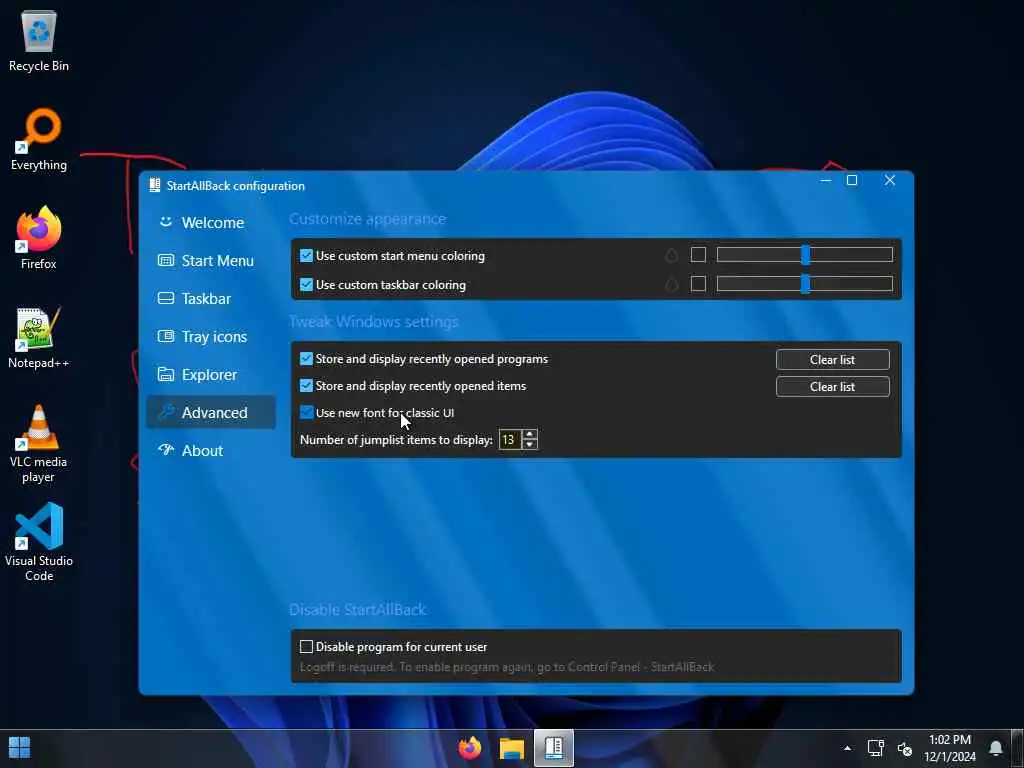Clear list of recently opened items

(x=833, y=387)
